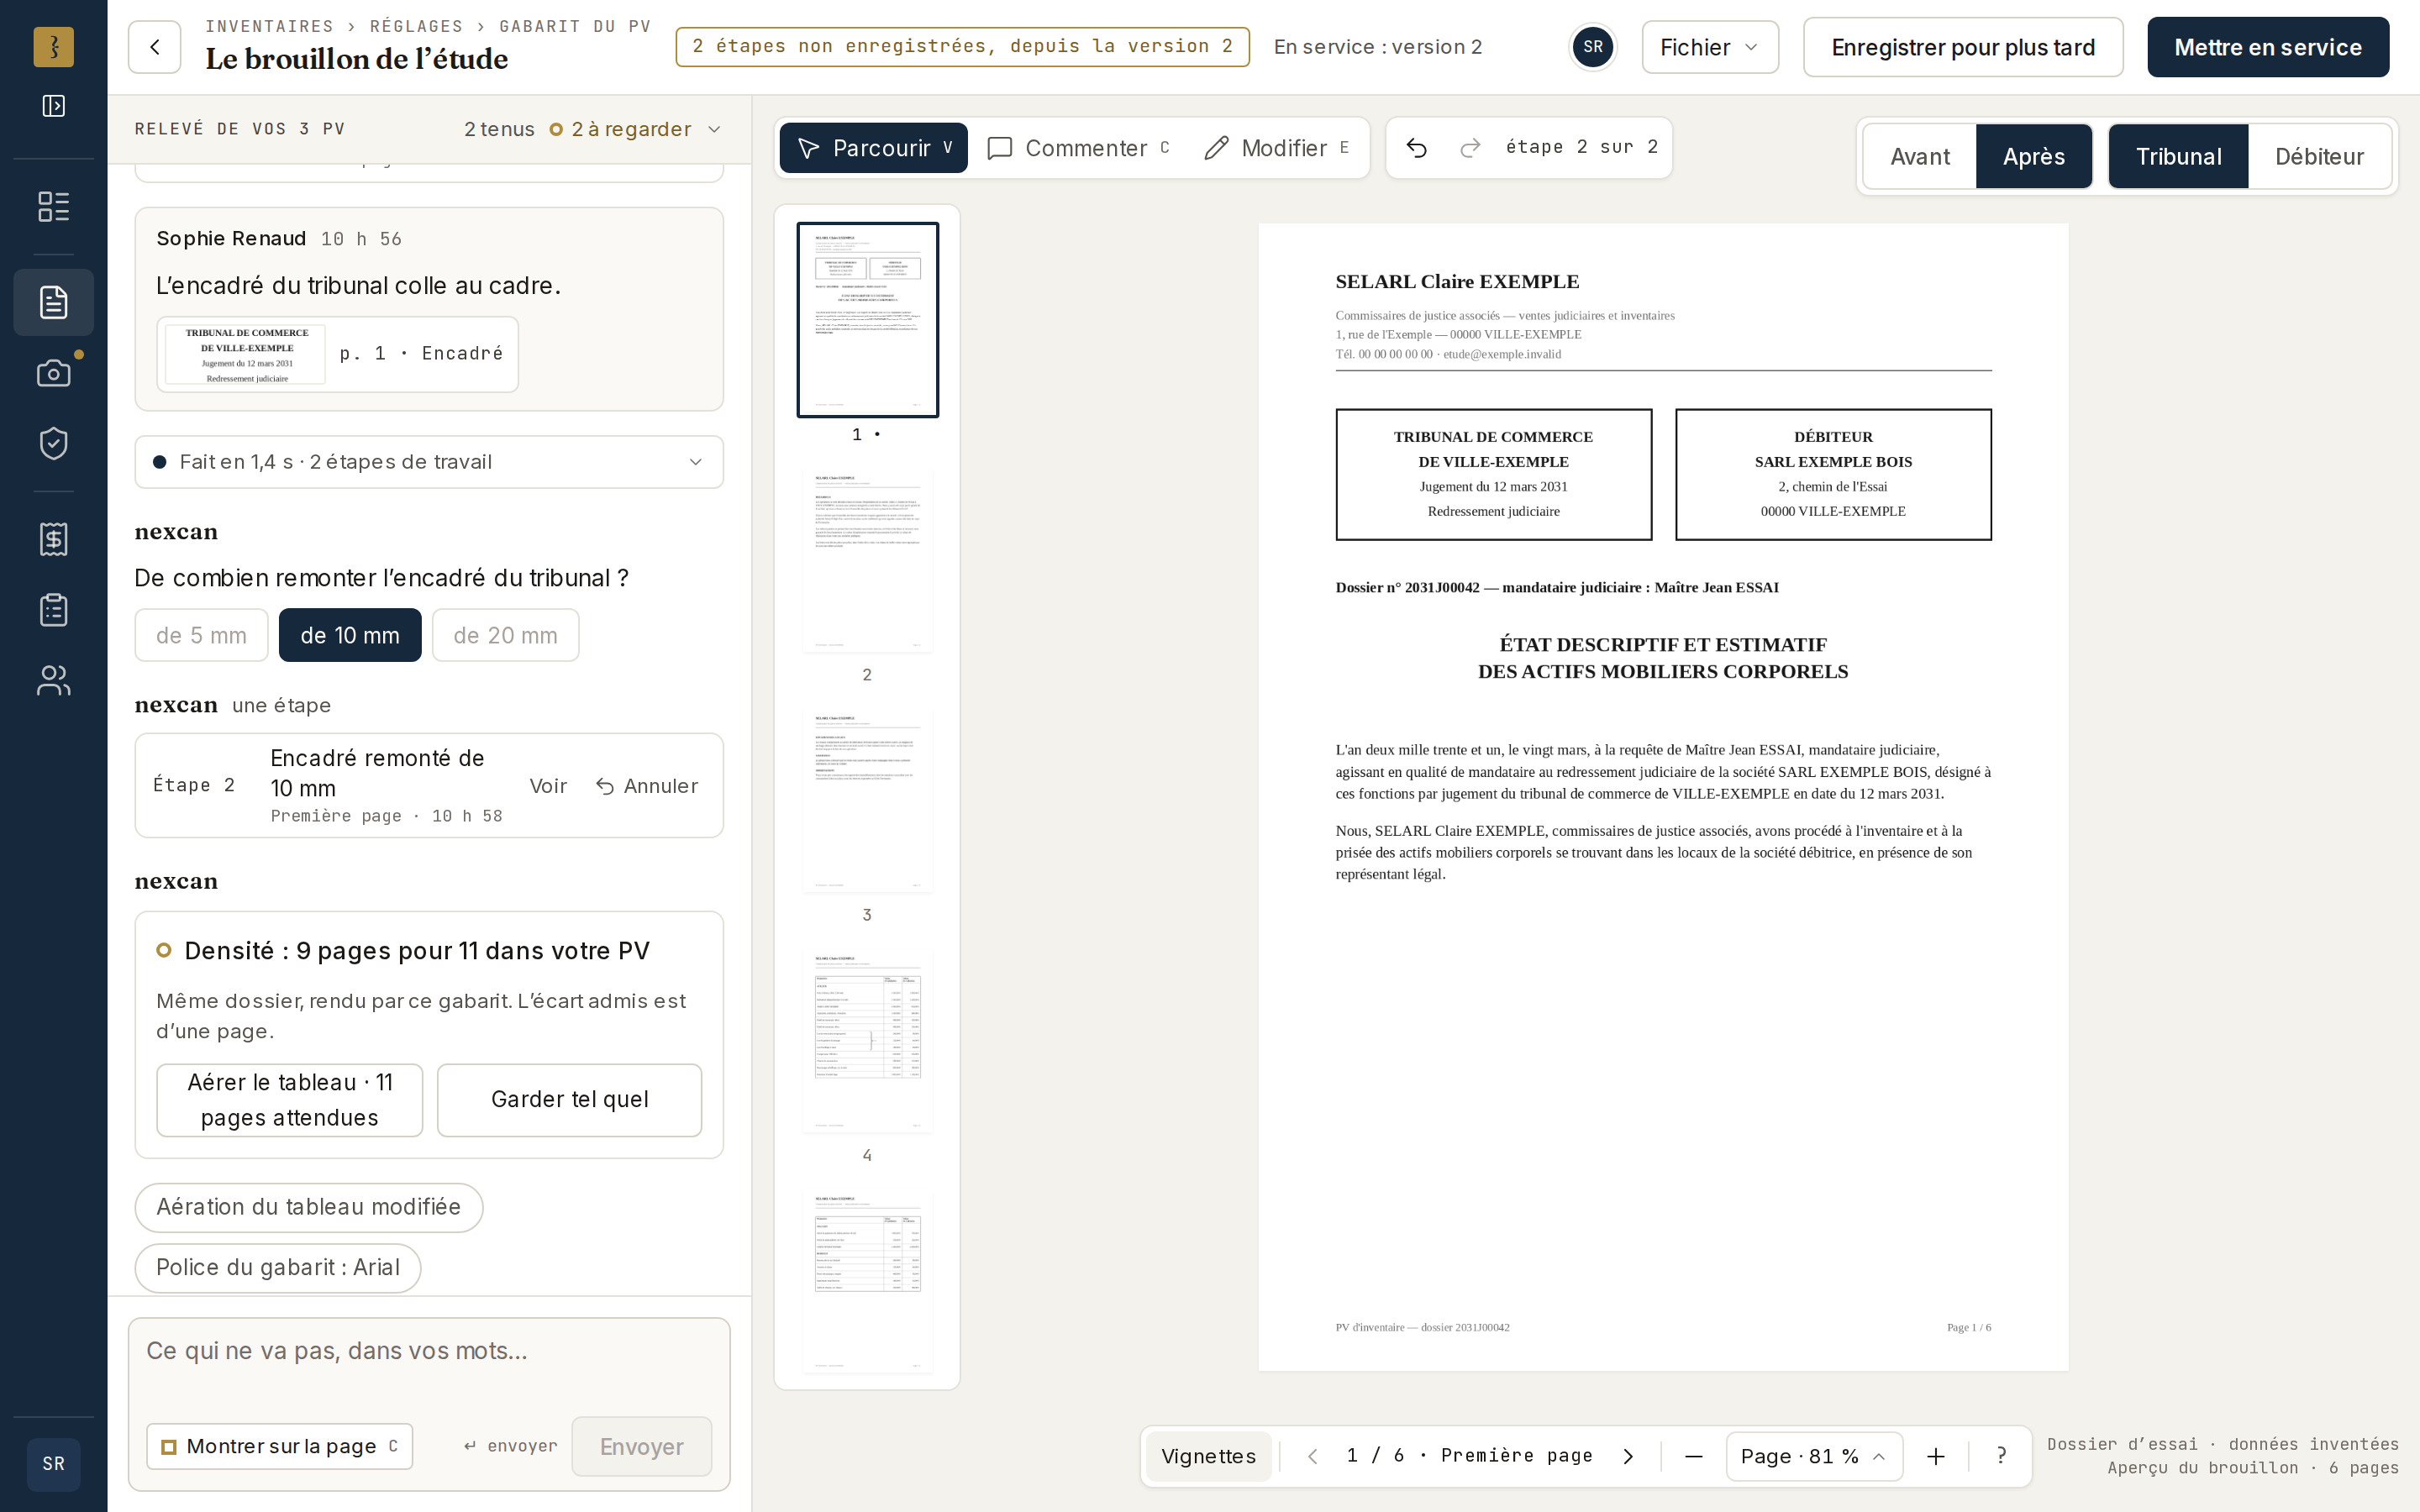
Task: Choose the 'de 5 mm' option
Action: coord(201,635)
